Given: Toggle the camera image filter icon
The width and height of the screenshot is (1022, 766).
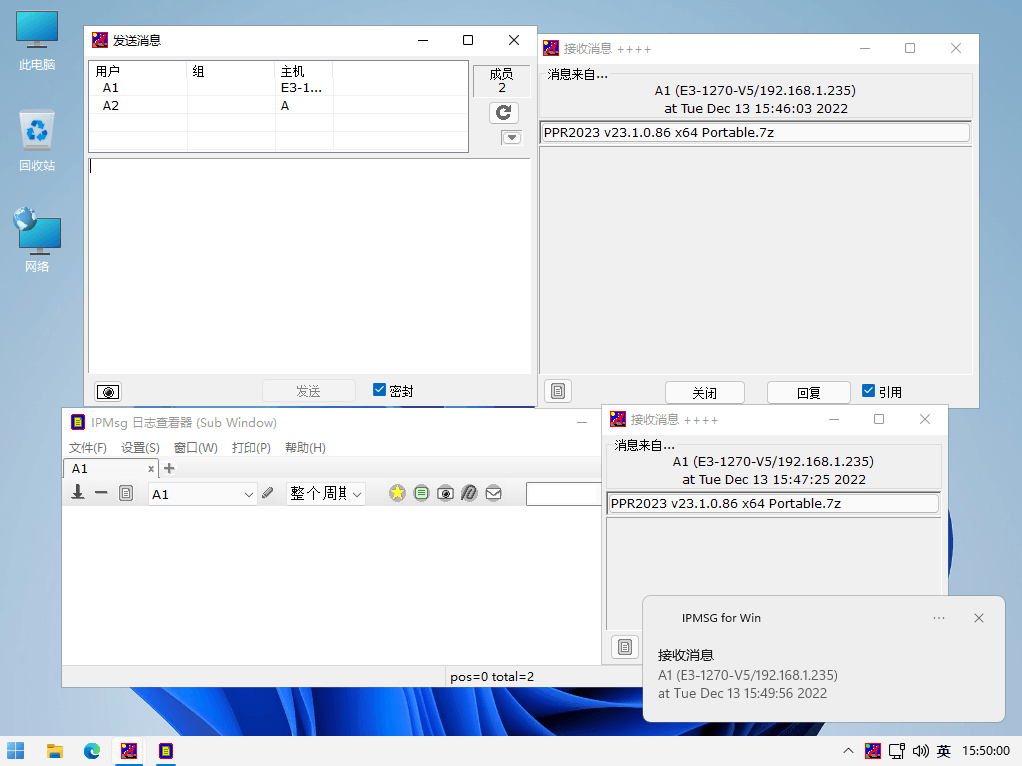Looking at the screenshot, I should pos(445,493).
